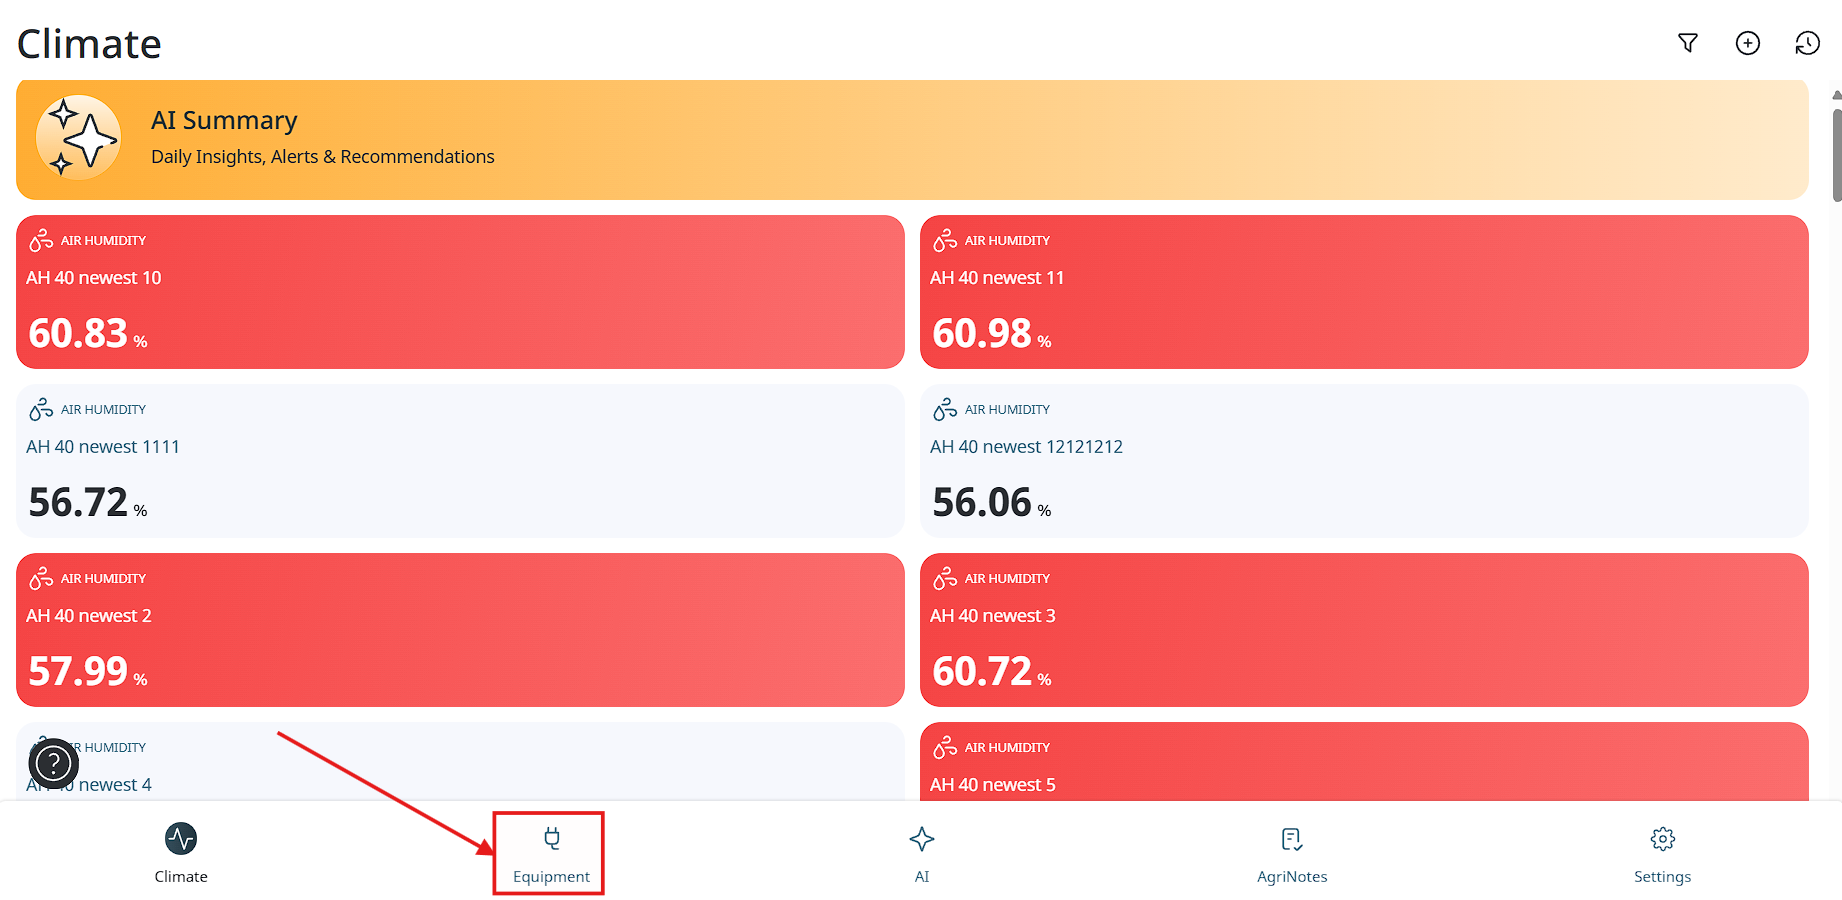Select the AH 40 newest 11 card
This screenshot has height=900, width=1842.
click(1364, 292)
